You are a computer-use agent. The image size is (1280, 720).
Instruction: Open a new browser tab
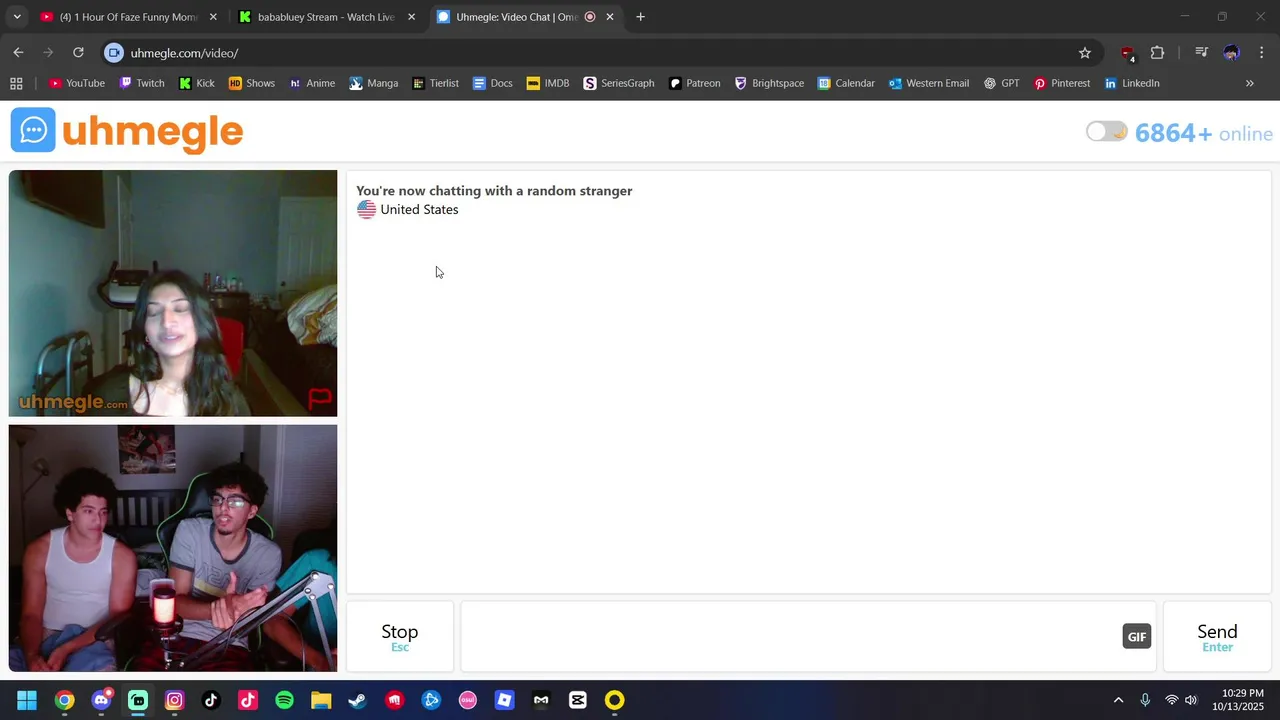pos(640,17)
